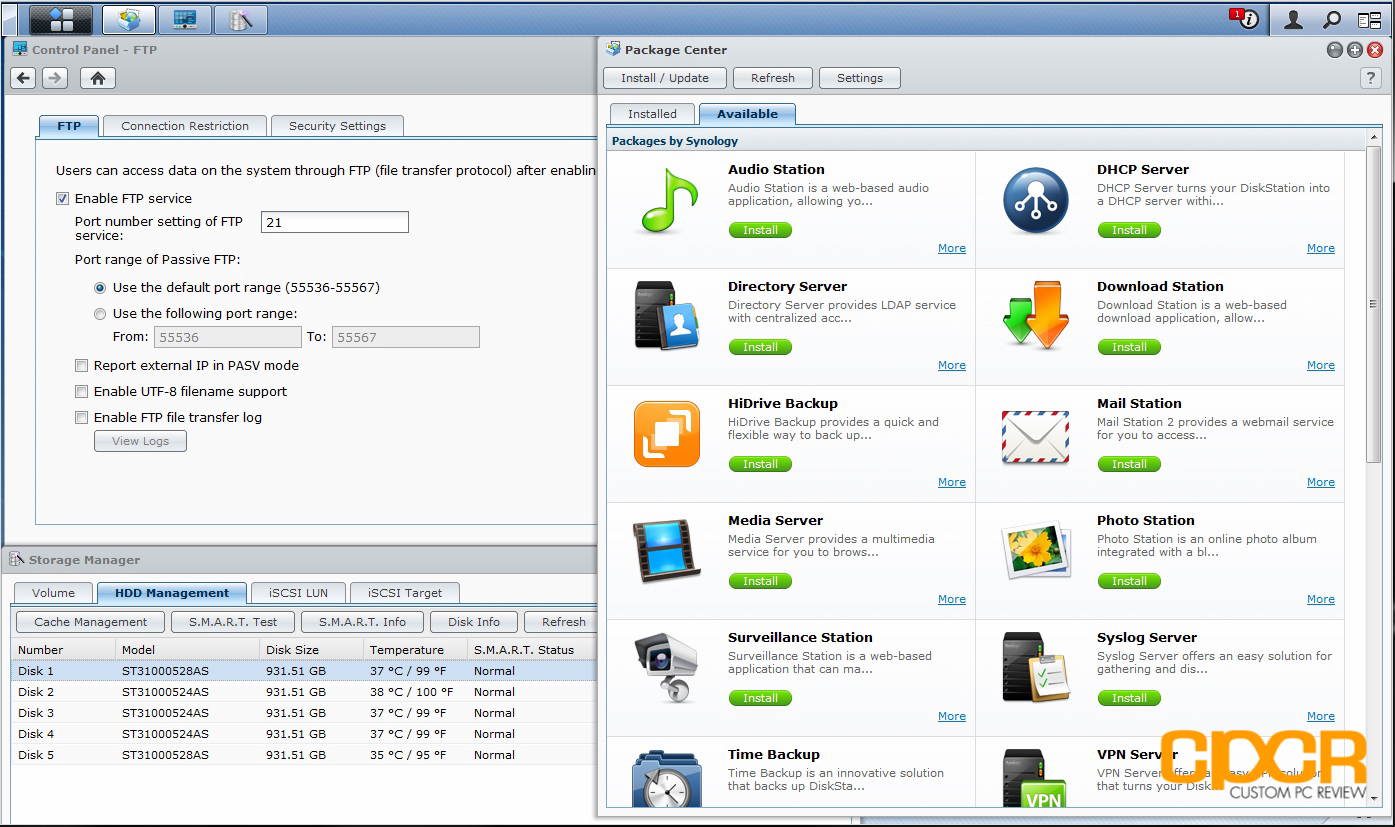Click the Install / Update button
Viewport: 1395px width, 827px height.
coord(665,78)
